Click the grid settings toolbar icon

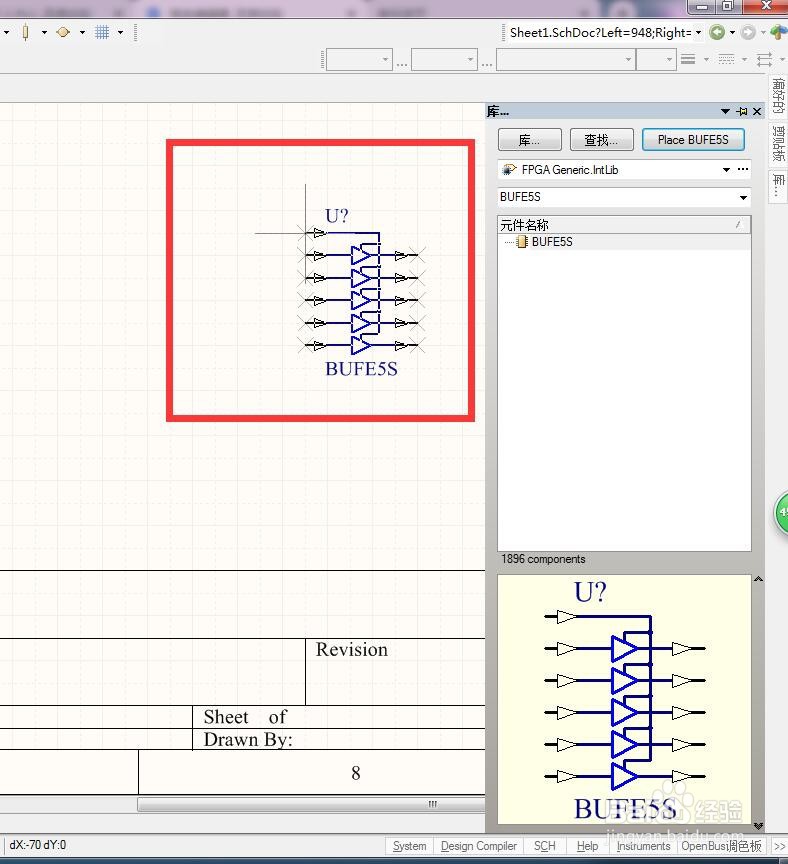pos(102,33)
